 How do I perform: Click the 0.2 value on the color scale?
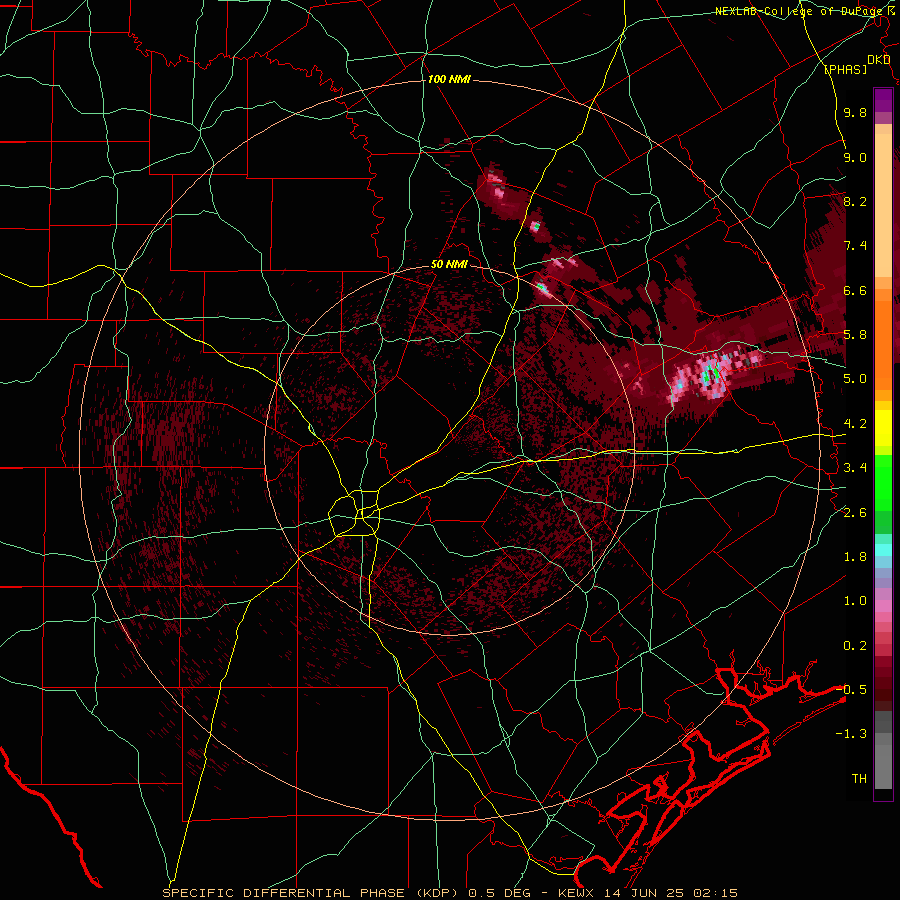[855, 646]
